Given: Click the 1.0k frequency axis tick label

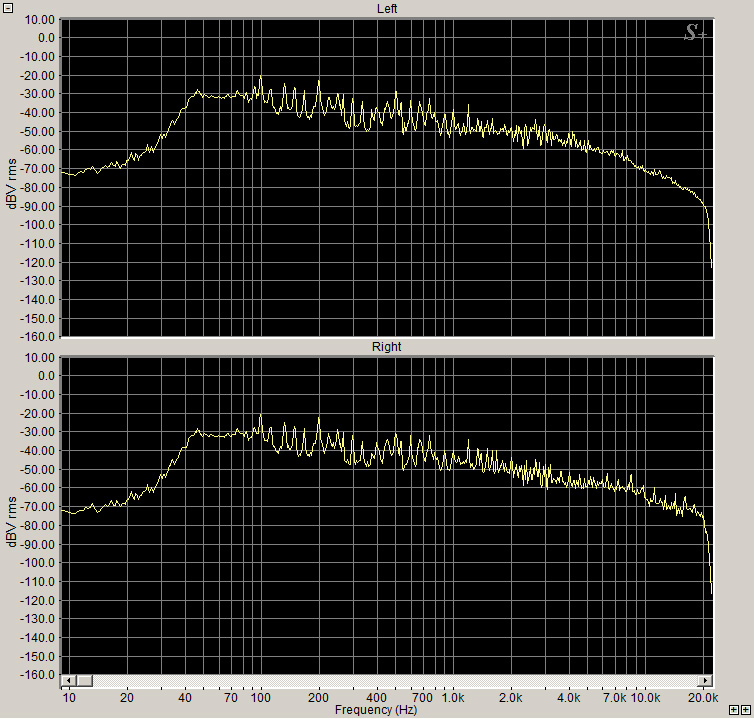Looking at the screenshot, I should pos(453,696).
